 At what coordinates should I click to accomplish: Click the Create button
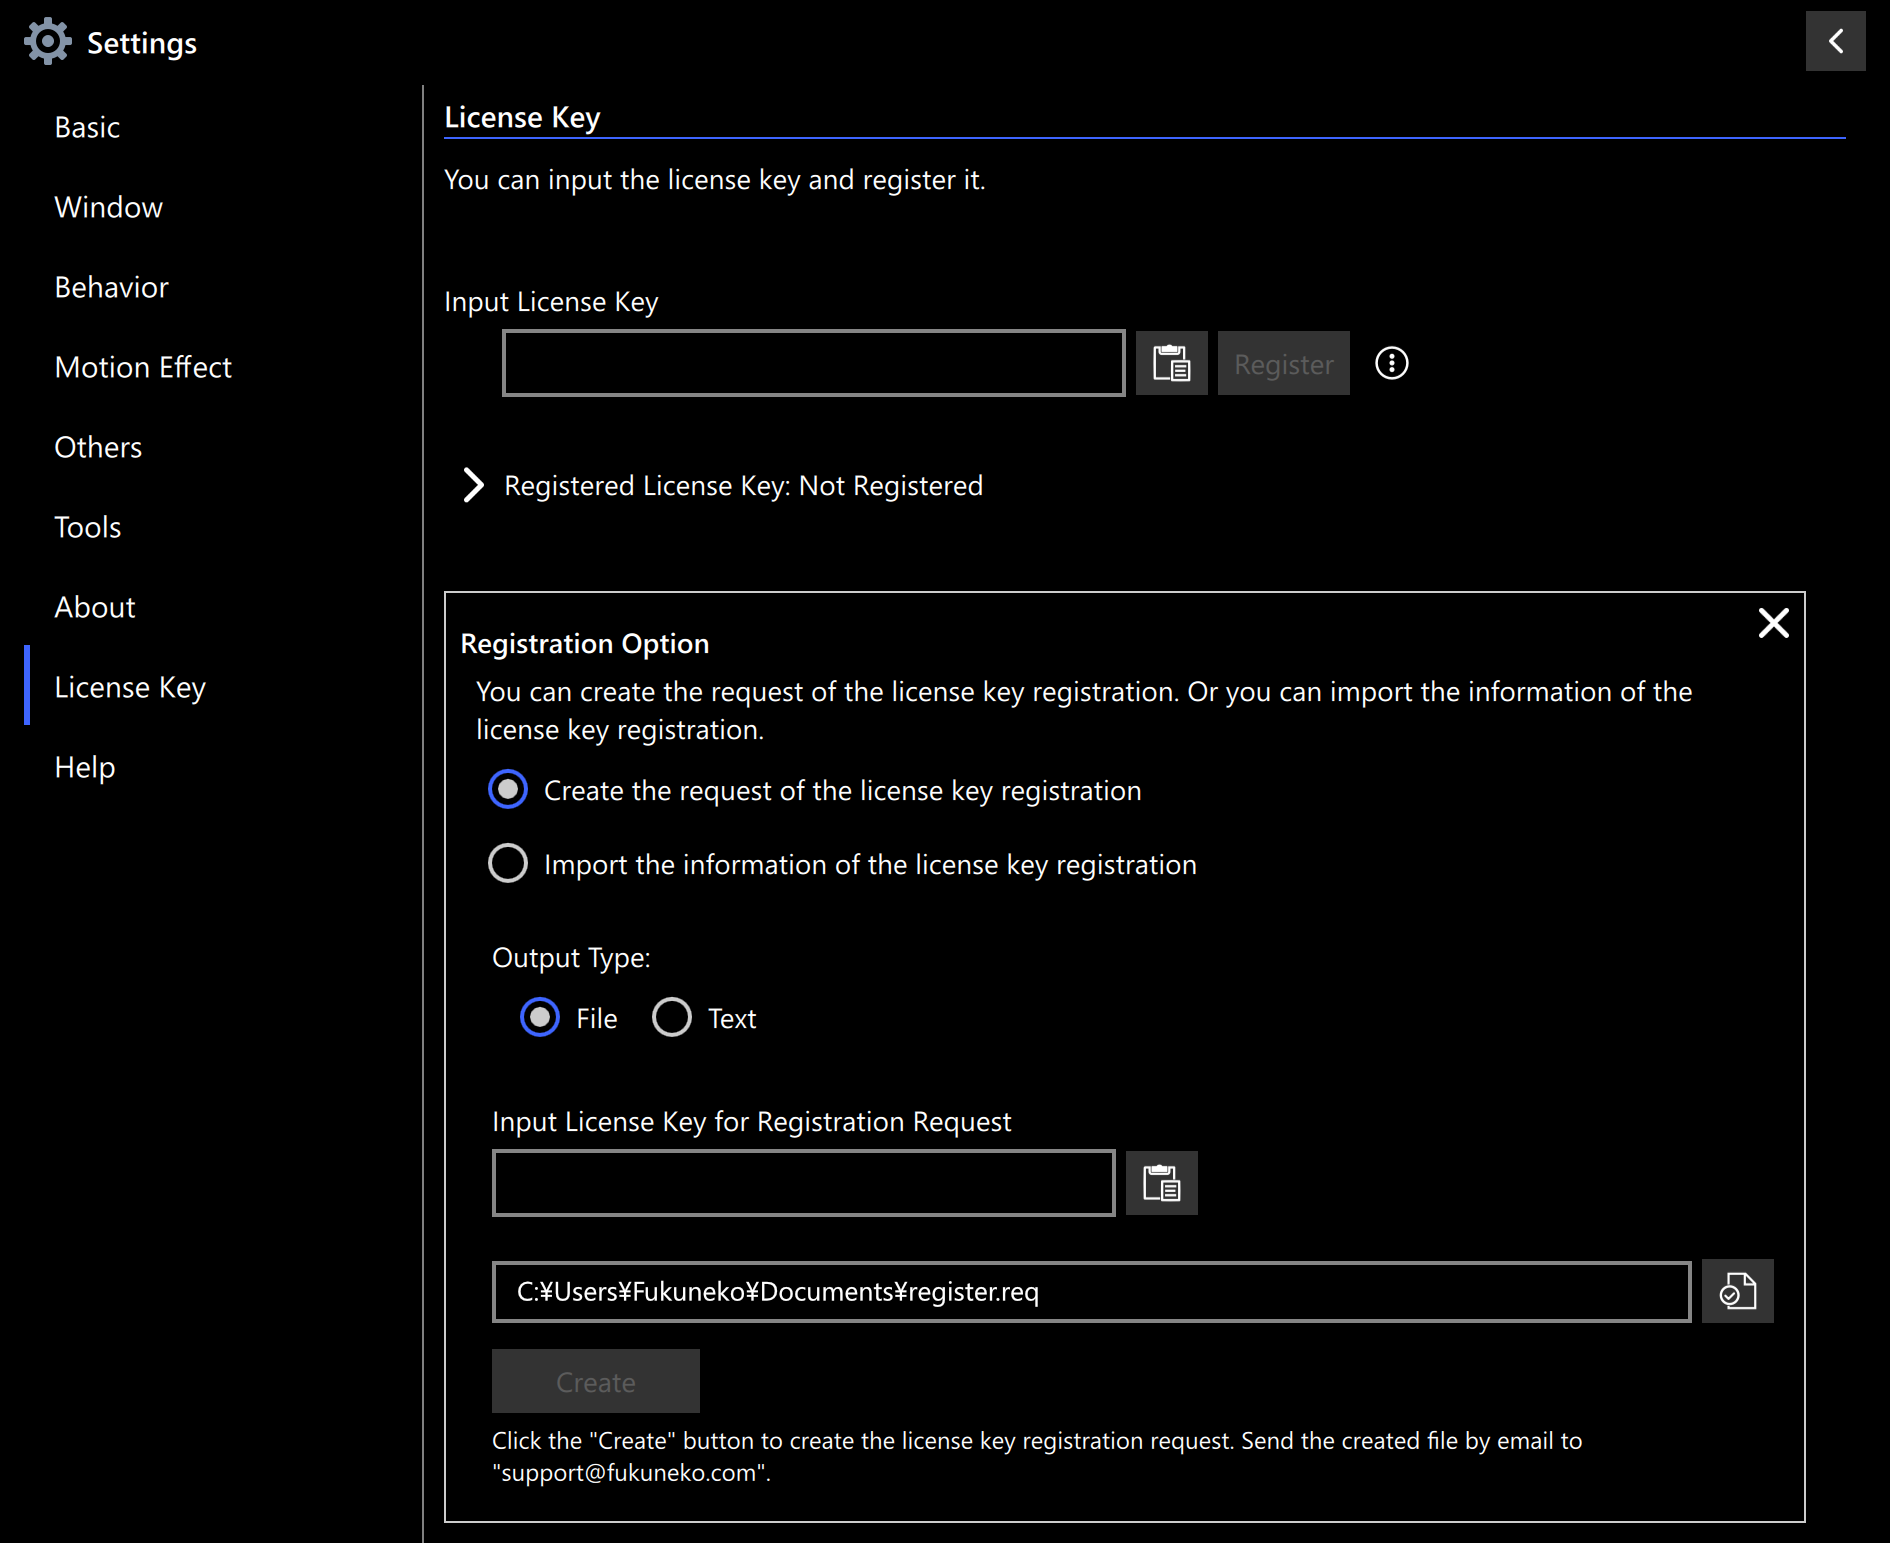pos(596,1381)
